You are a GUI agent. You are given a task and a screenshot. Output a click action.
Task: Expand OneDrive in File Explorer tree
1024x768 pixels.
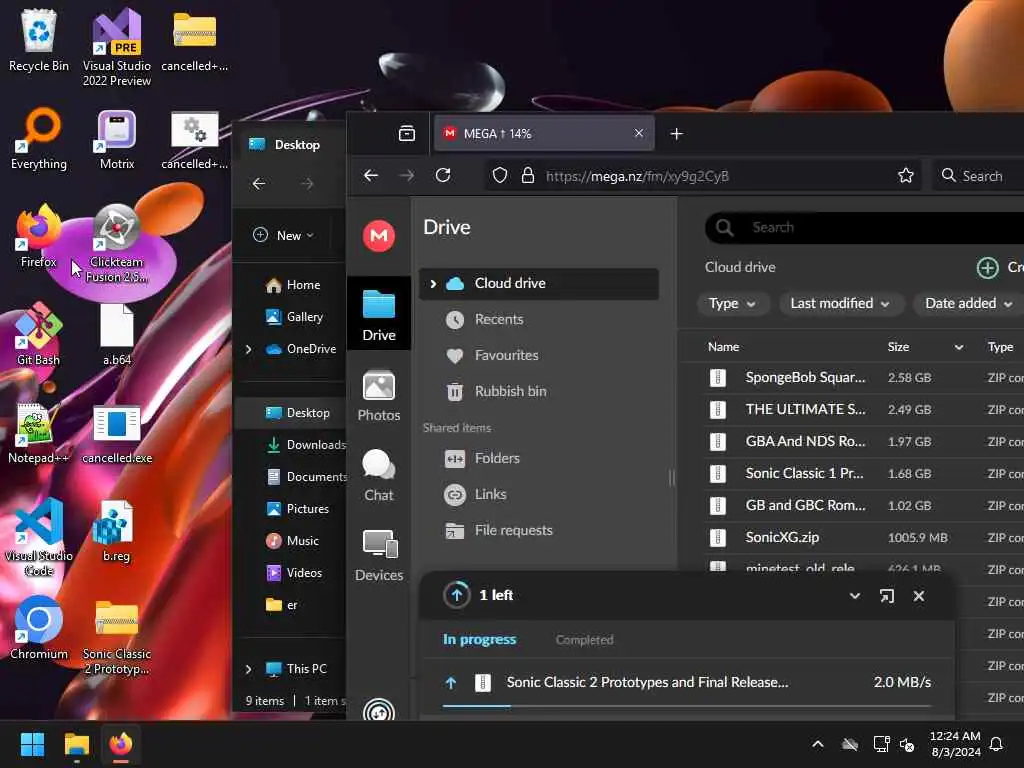pos(249,349)
